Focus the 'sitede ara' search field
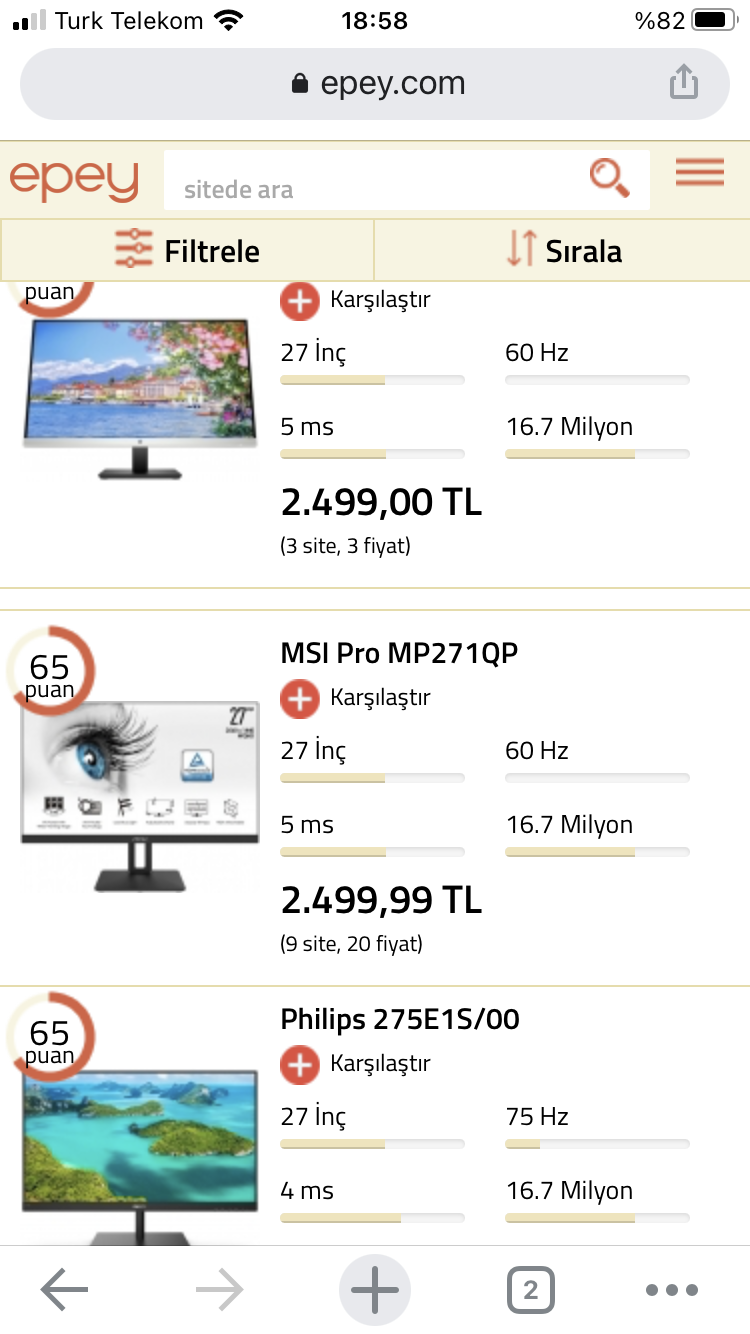This screenshot has height=1334, width=750. point(375,189)
